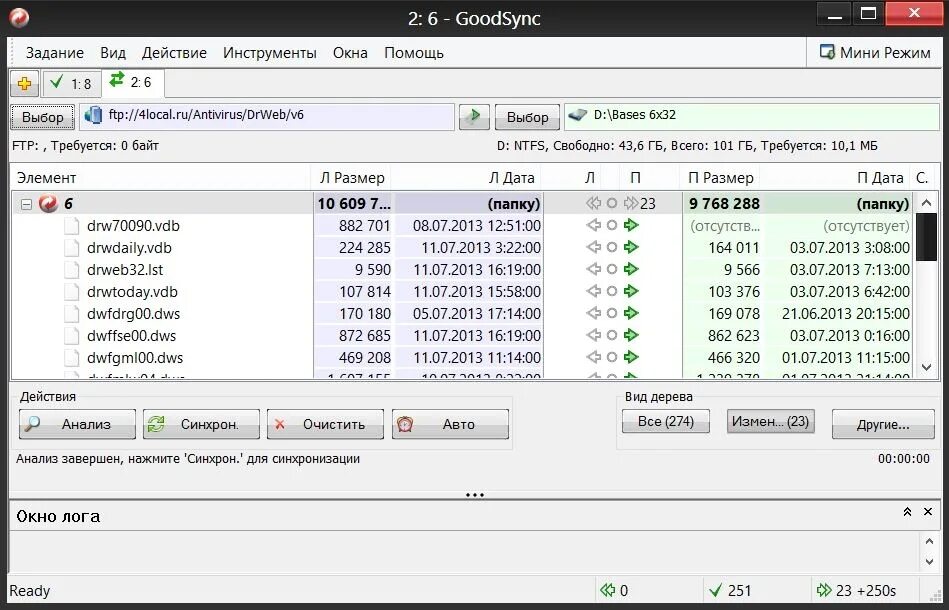Collapse the log window with double chevron
The width and height of the screenshot is (949, 610).
click(x=907, y=512)
